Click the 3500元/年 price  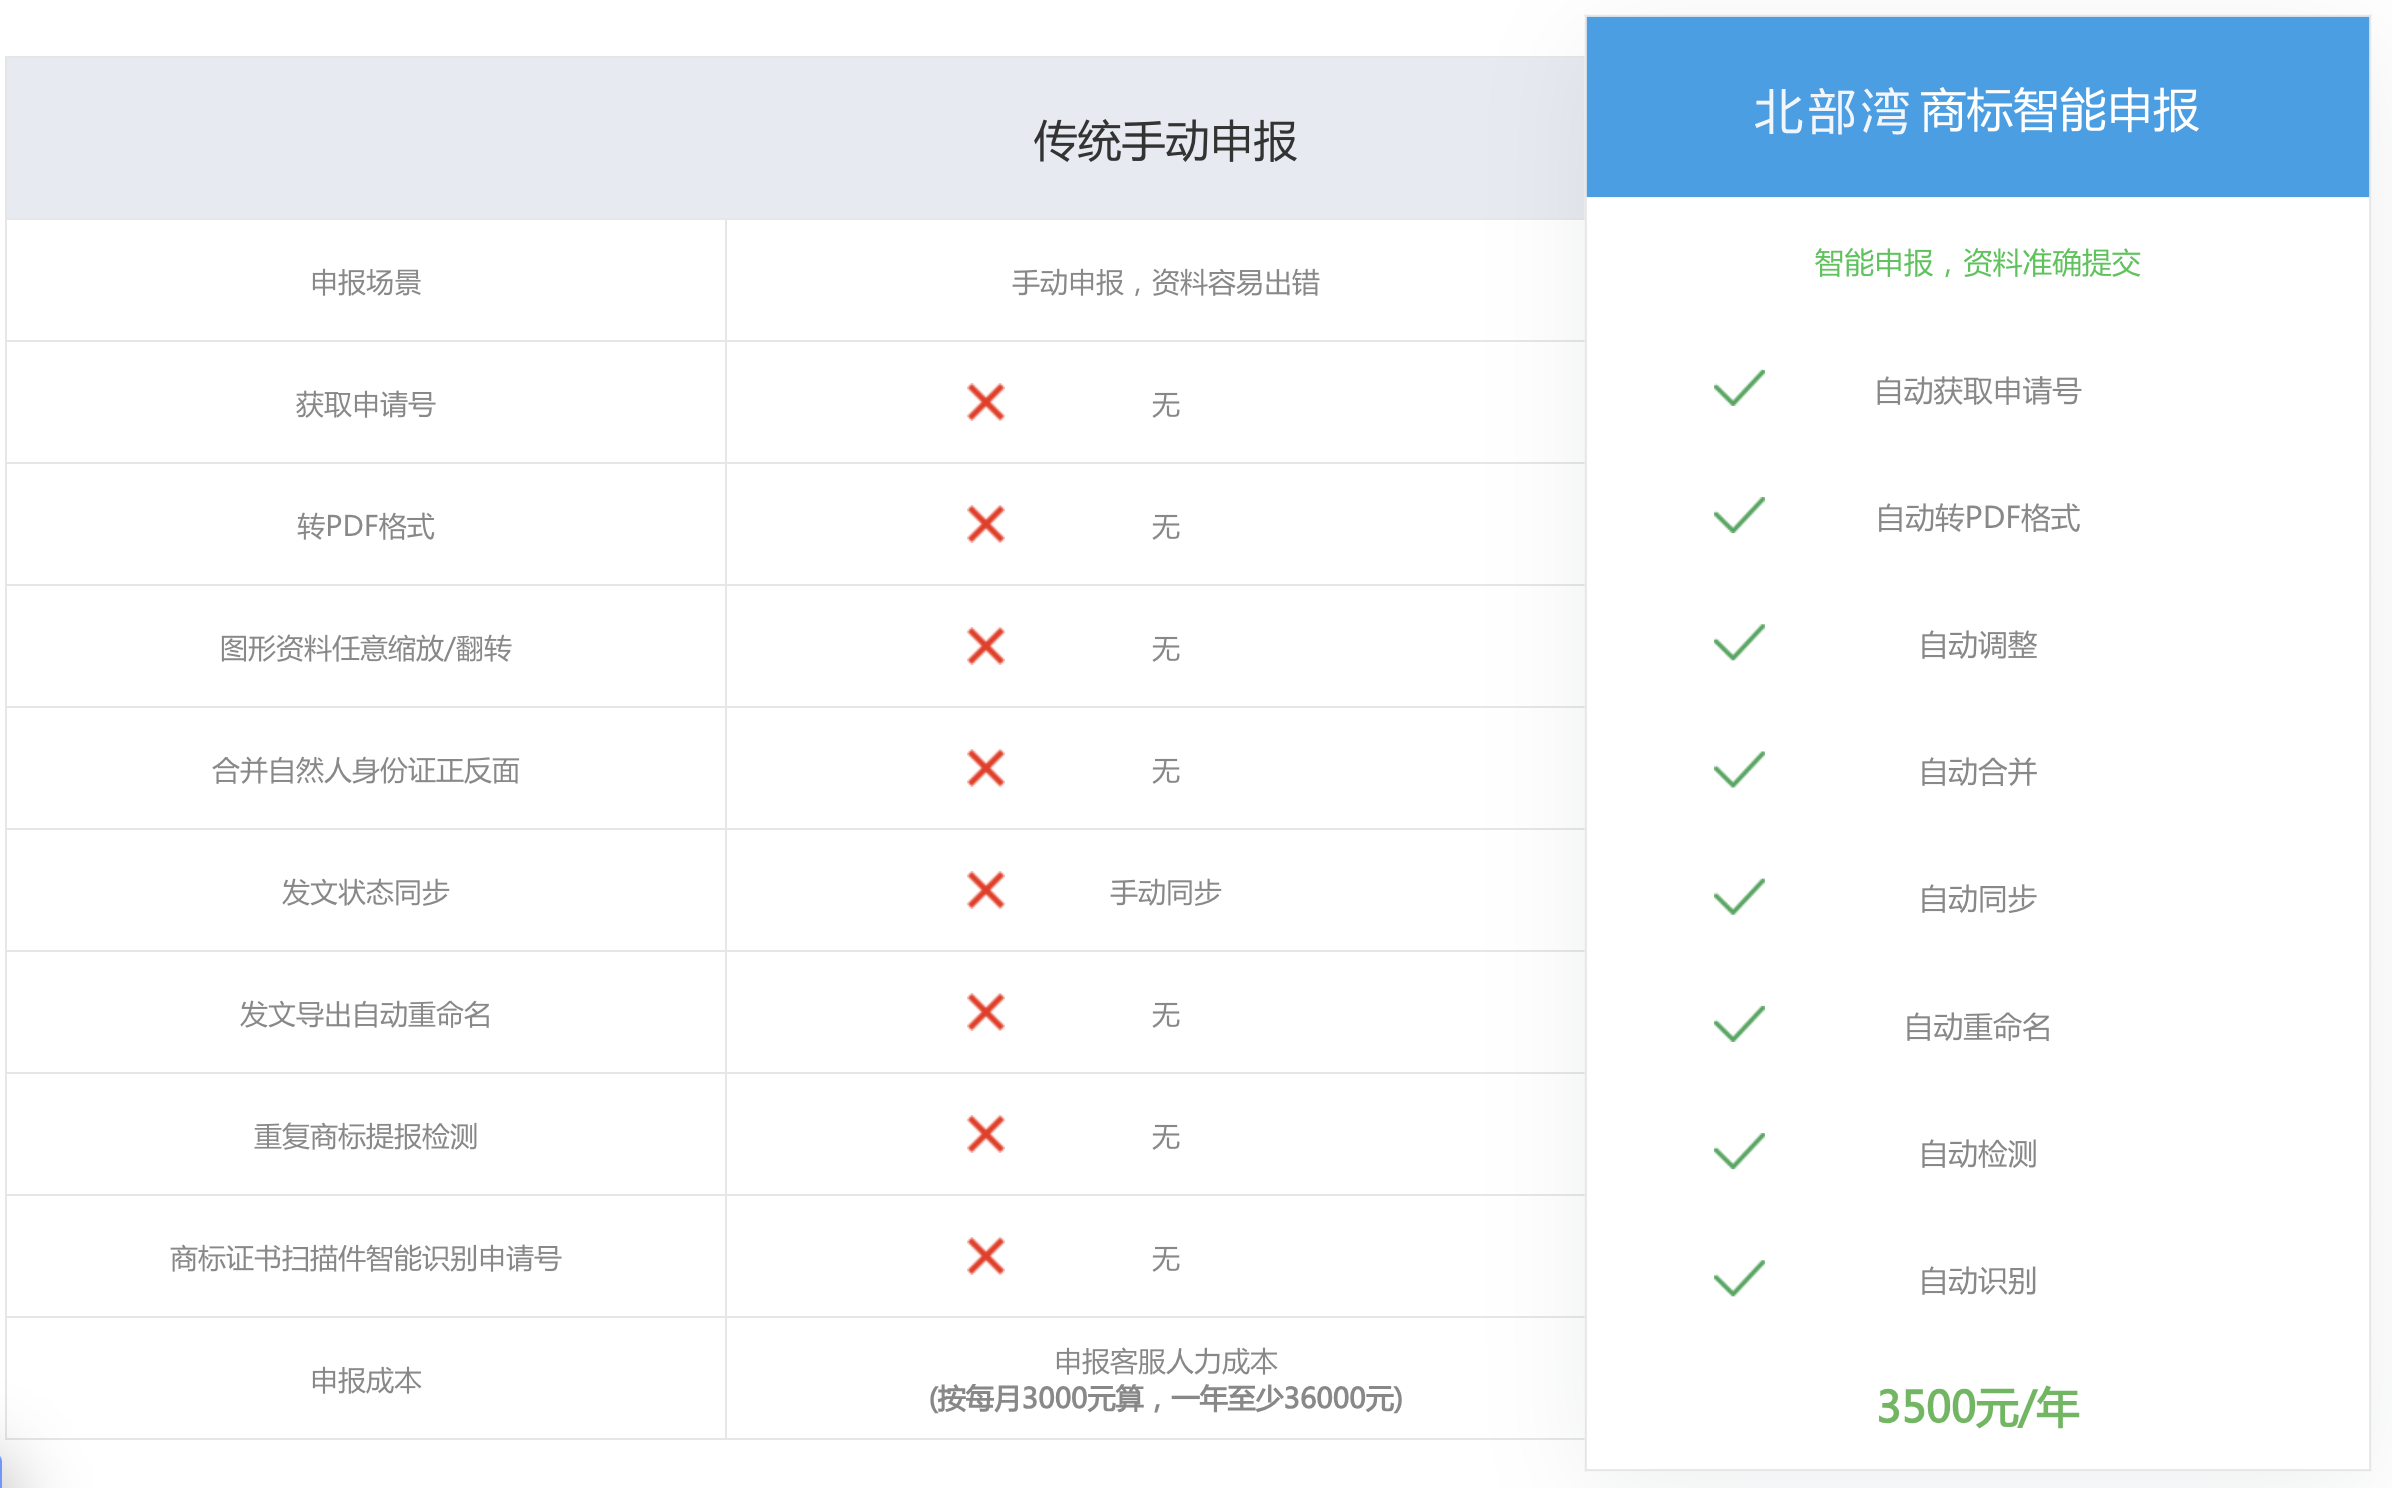(x=1977, y=1408)
